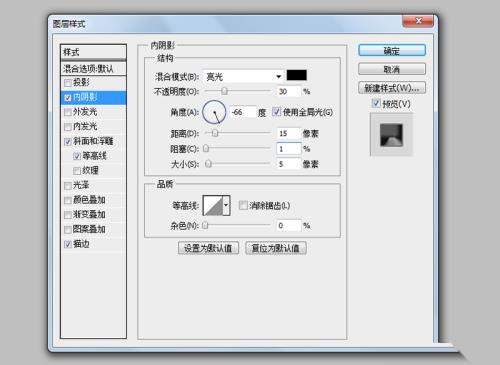Open 混合选项:默认 blending options
The height and width of the screenshot is (365, 500).
(93, 69)
